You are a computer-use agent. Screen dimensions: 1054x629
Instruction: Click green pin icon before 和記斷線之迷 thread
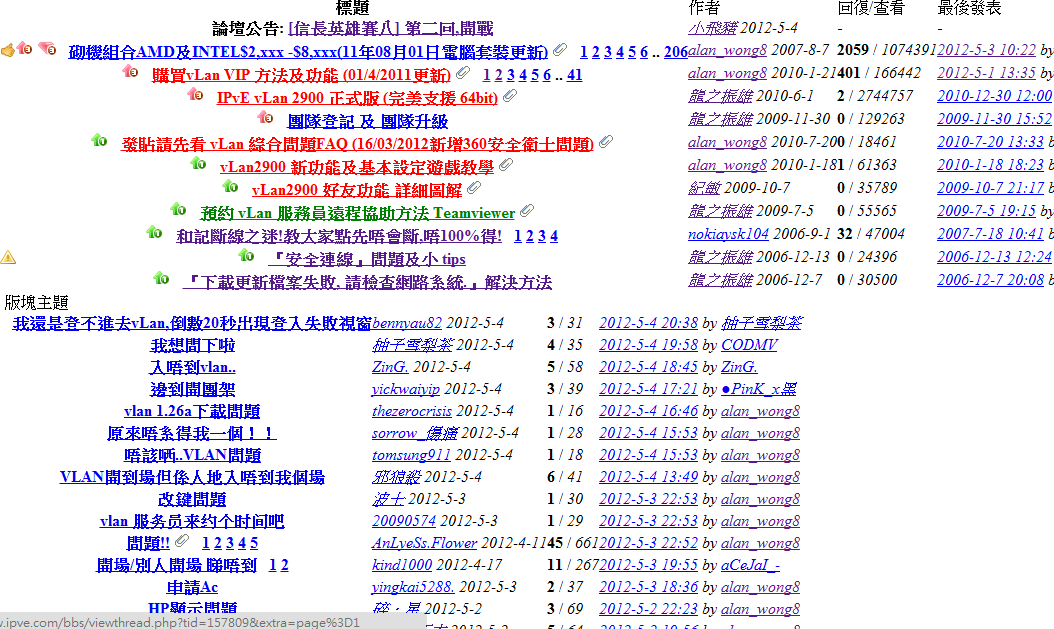click(x=155, y=233)
